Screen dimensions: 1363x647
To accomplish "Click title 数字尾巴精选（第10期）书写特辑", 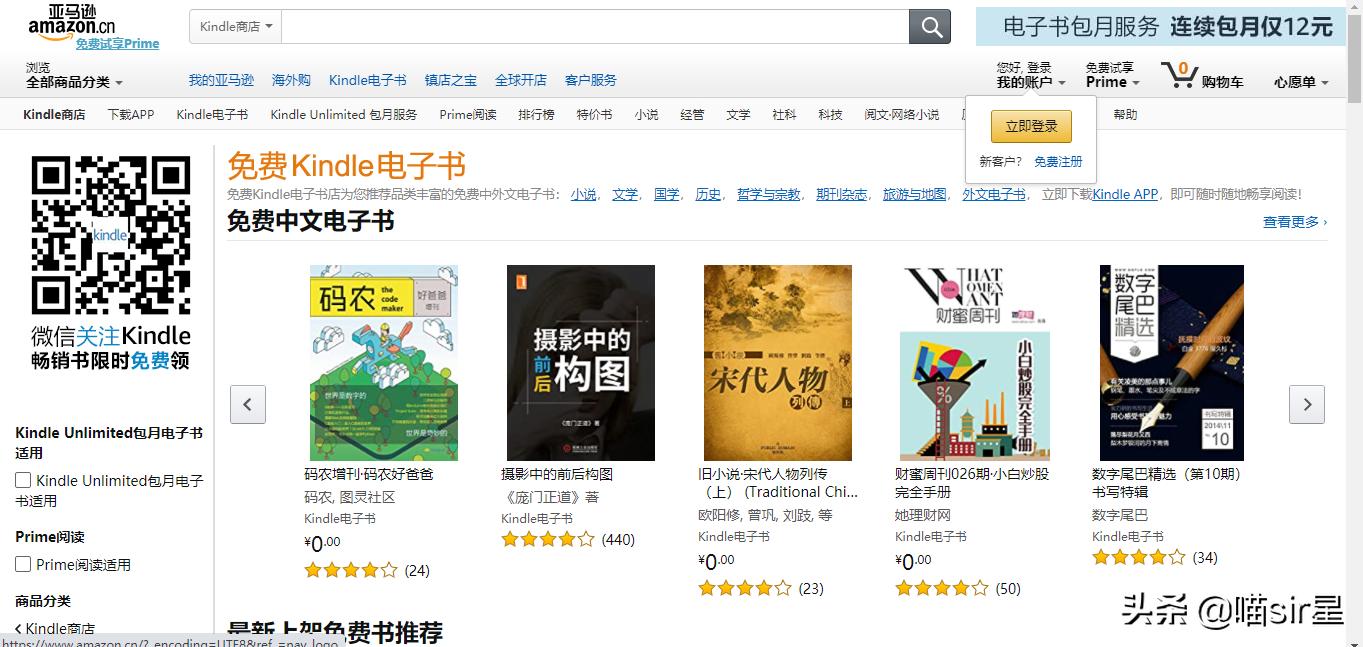I will point(1166,483).
